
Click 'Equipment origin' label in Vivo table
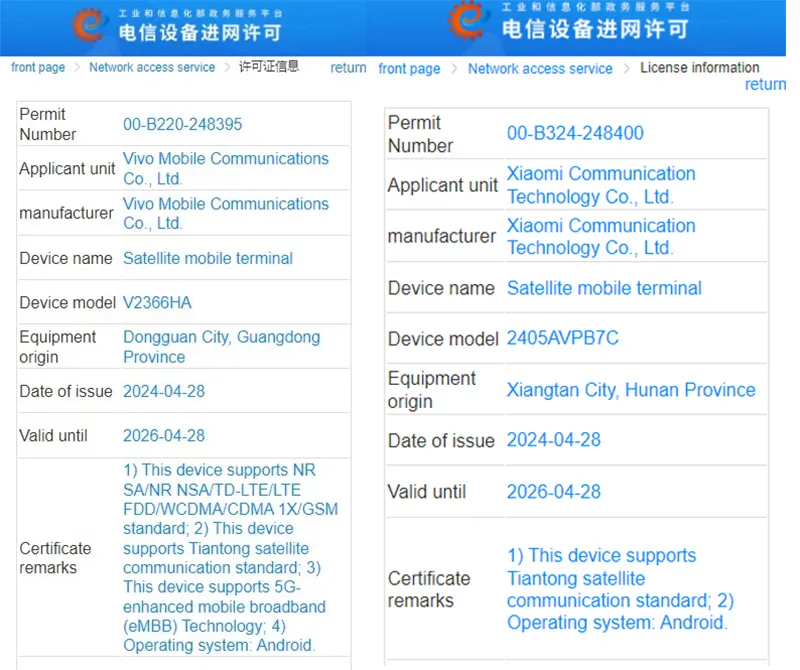click(58, 347)
